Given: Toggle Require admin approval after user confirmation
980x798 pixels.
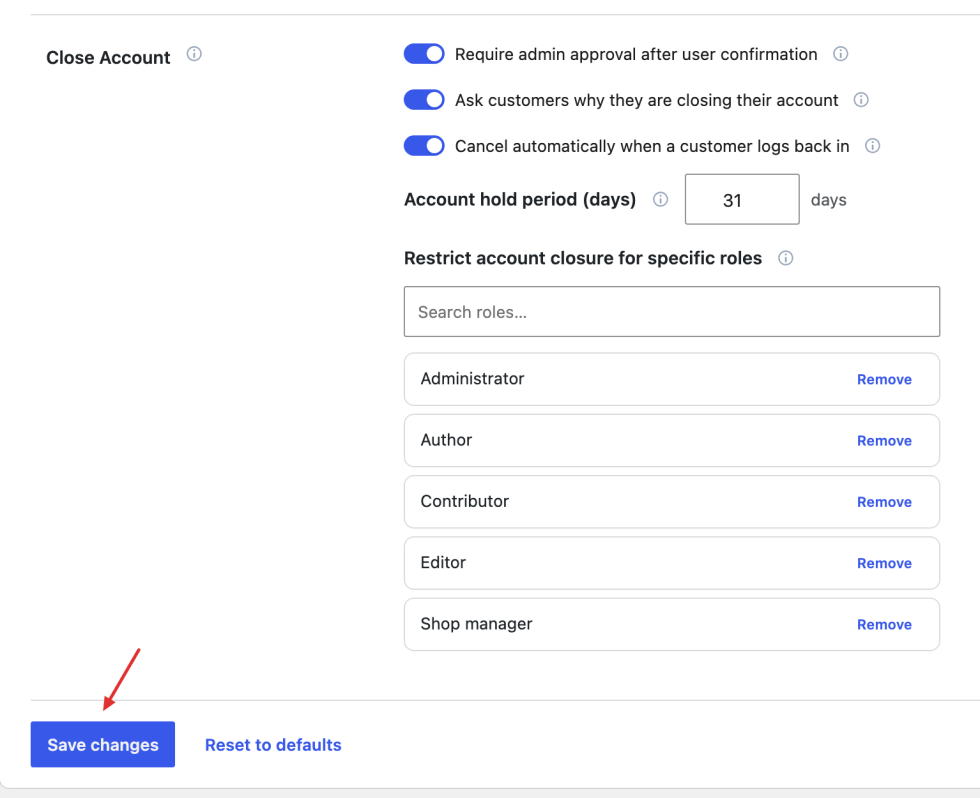Looking at the screenshot, I should coord(424,54).
